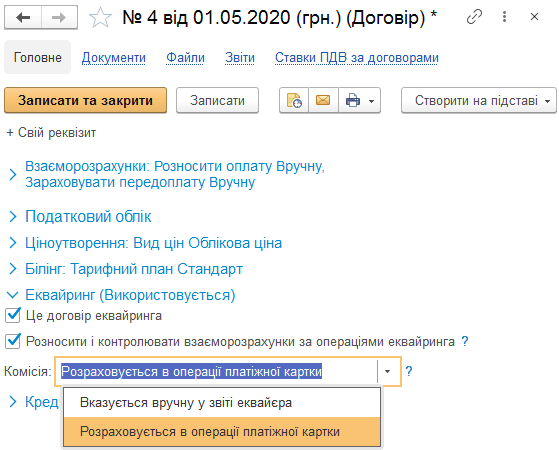Copy link using the chain icon
The image size is (559, 450).
pos(474,17)
